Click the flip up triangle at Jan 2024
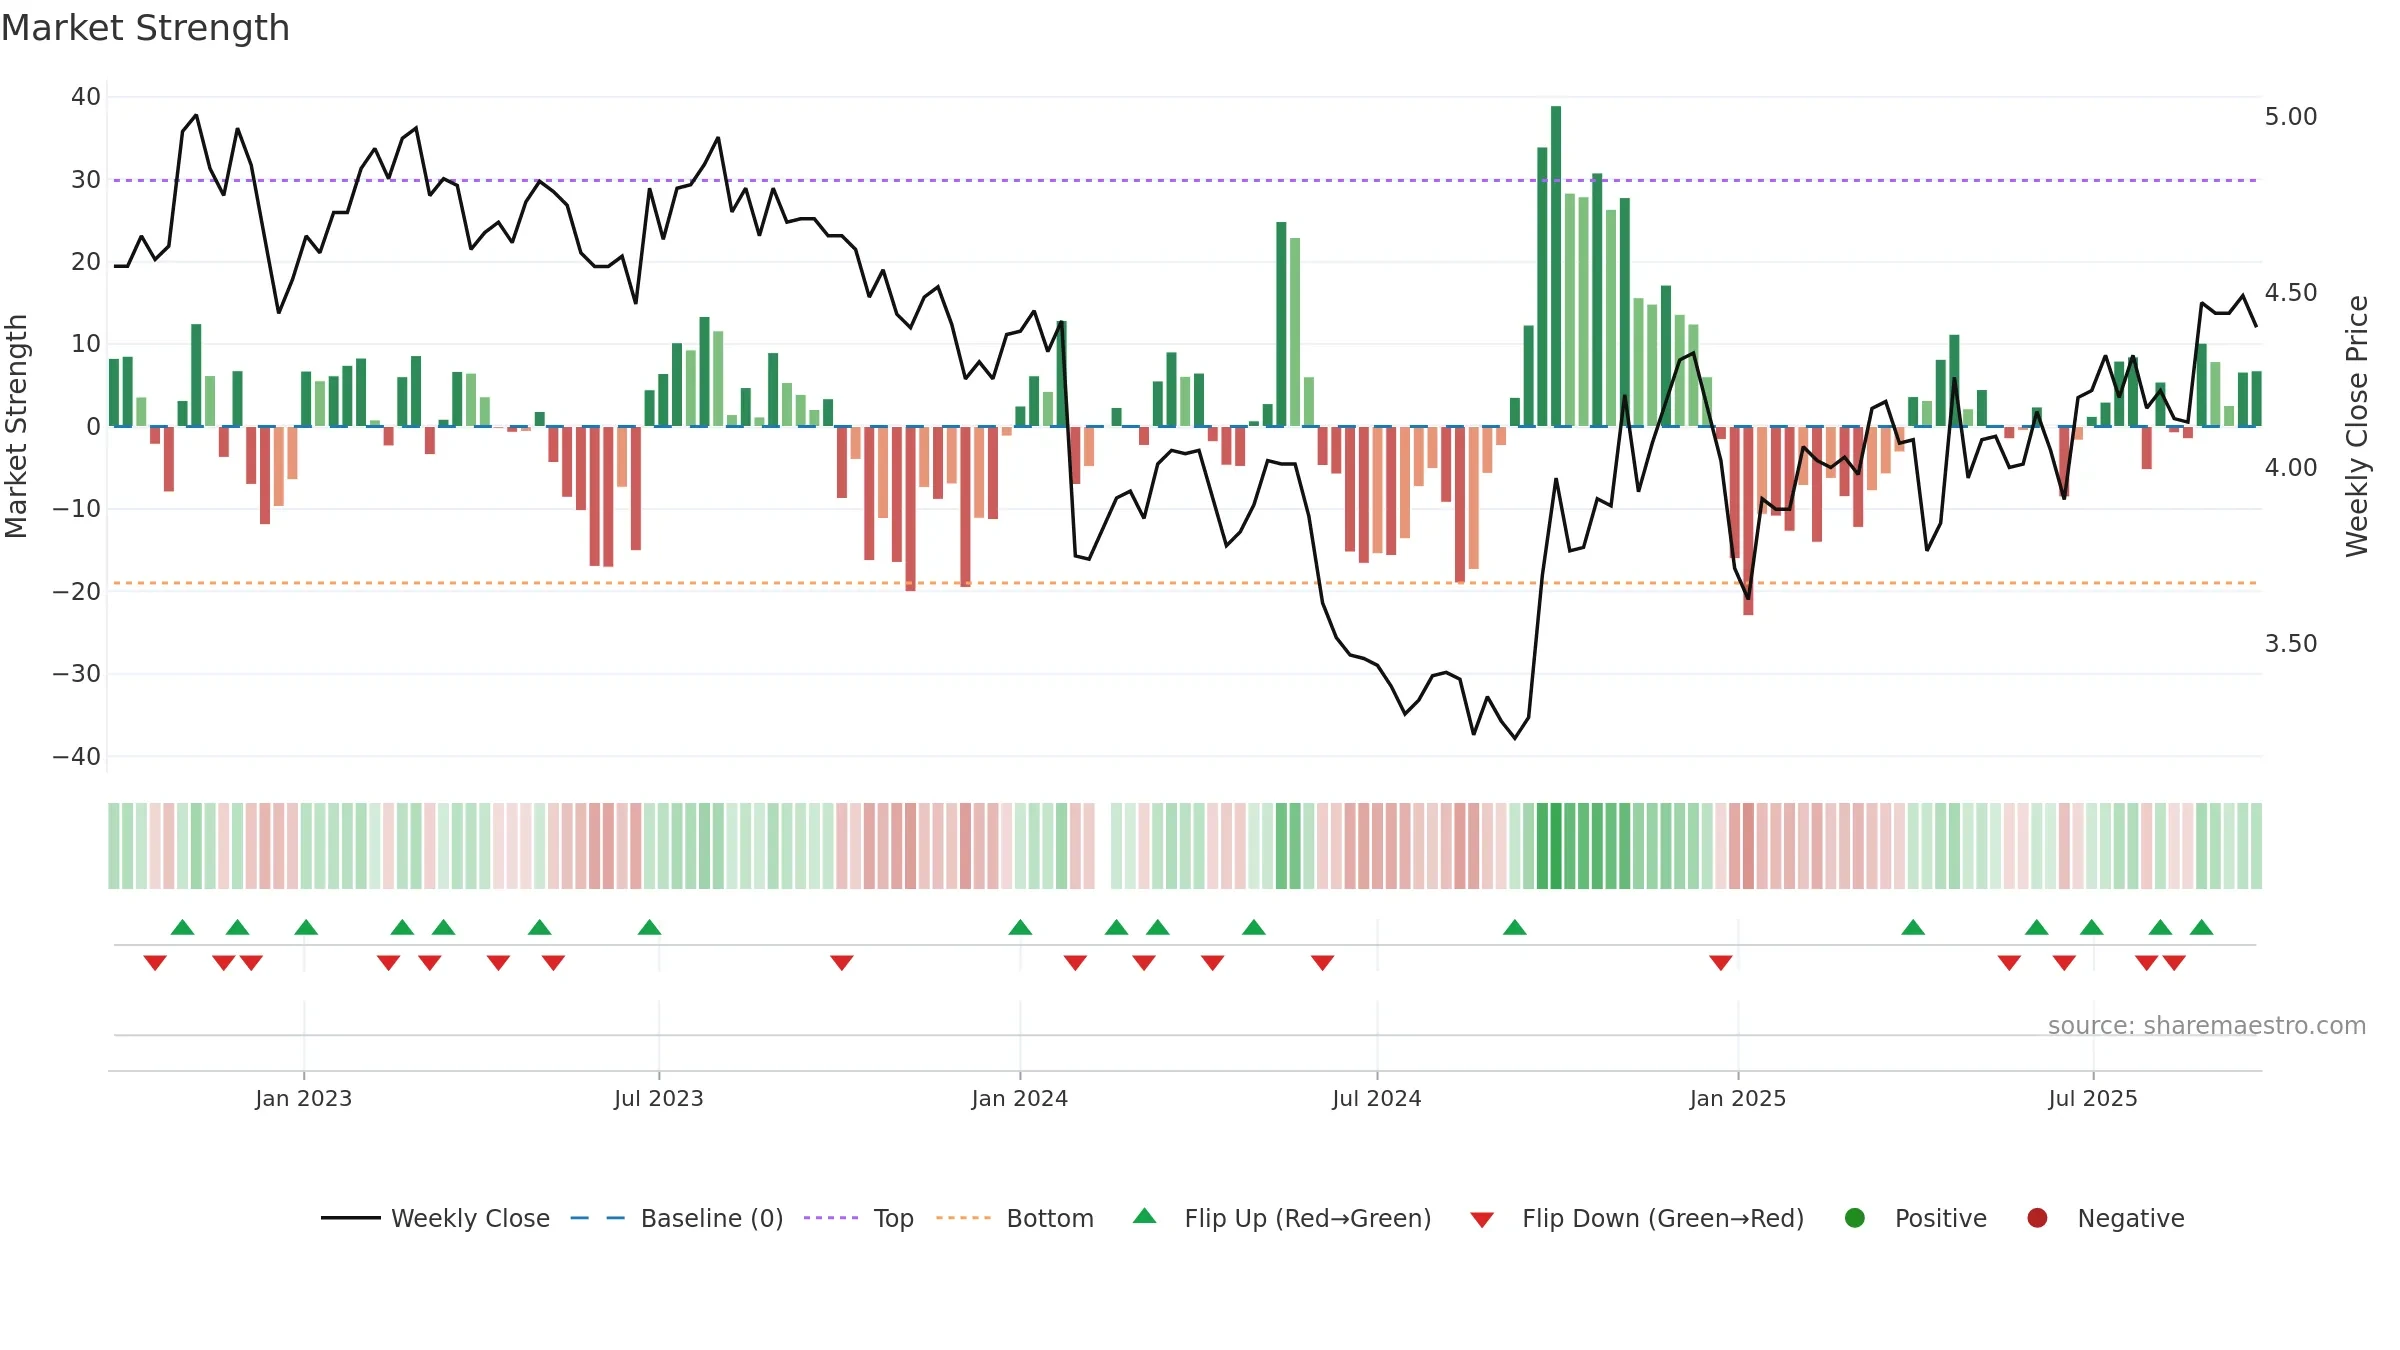Image resolution: width=2400 pixels, height=1350 pixels. pyautogui.click(x=1020, y=927)
